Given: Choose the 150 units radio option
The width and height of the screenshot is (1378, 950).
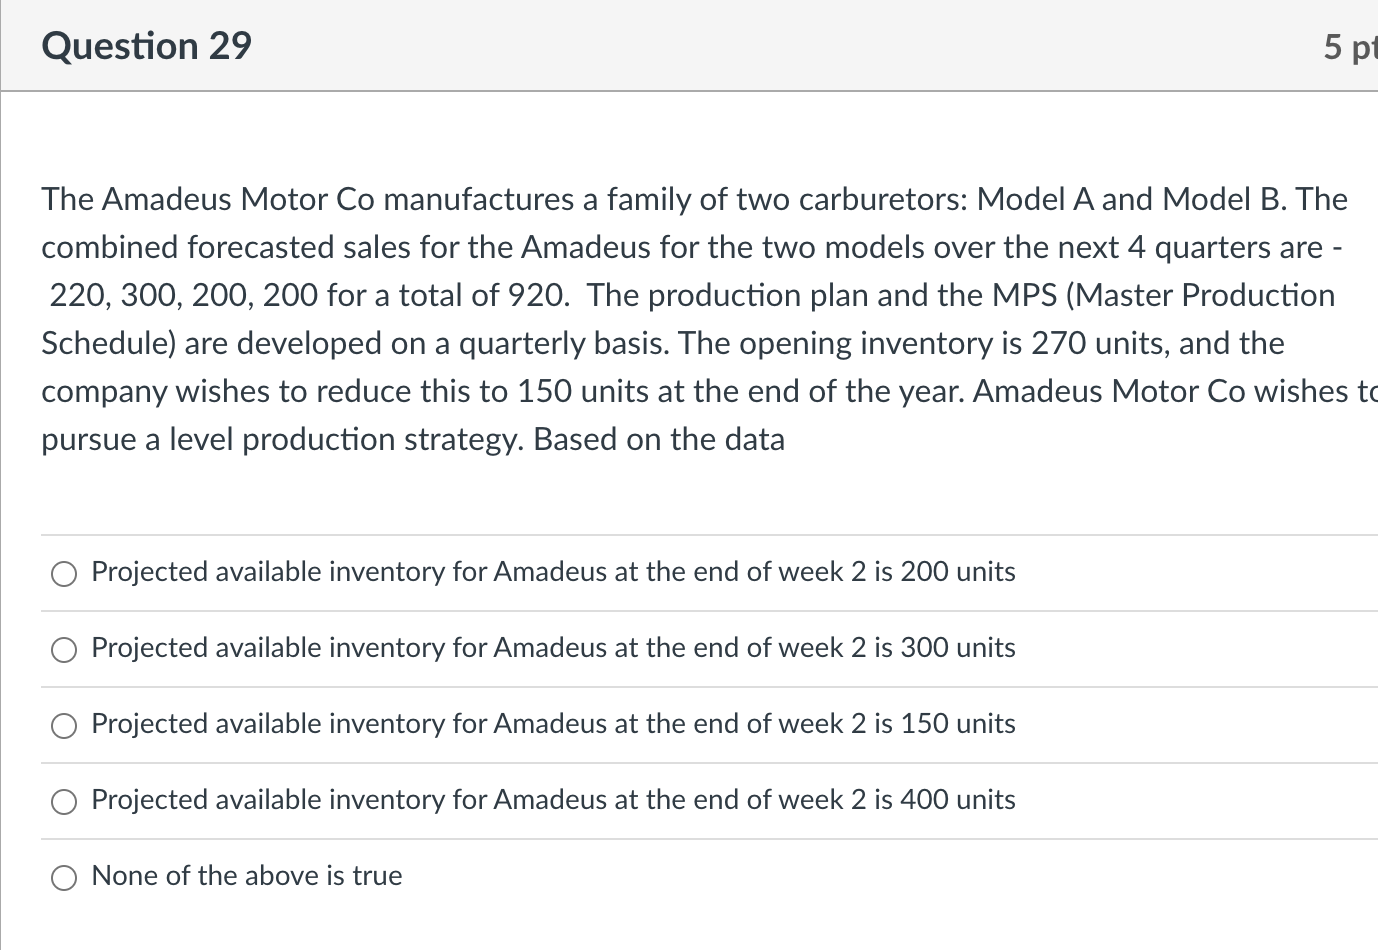Looking at the screenshot, I should [64, 725].
